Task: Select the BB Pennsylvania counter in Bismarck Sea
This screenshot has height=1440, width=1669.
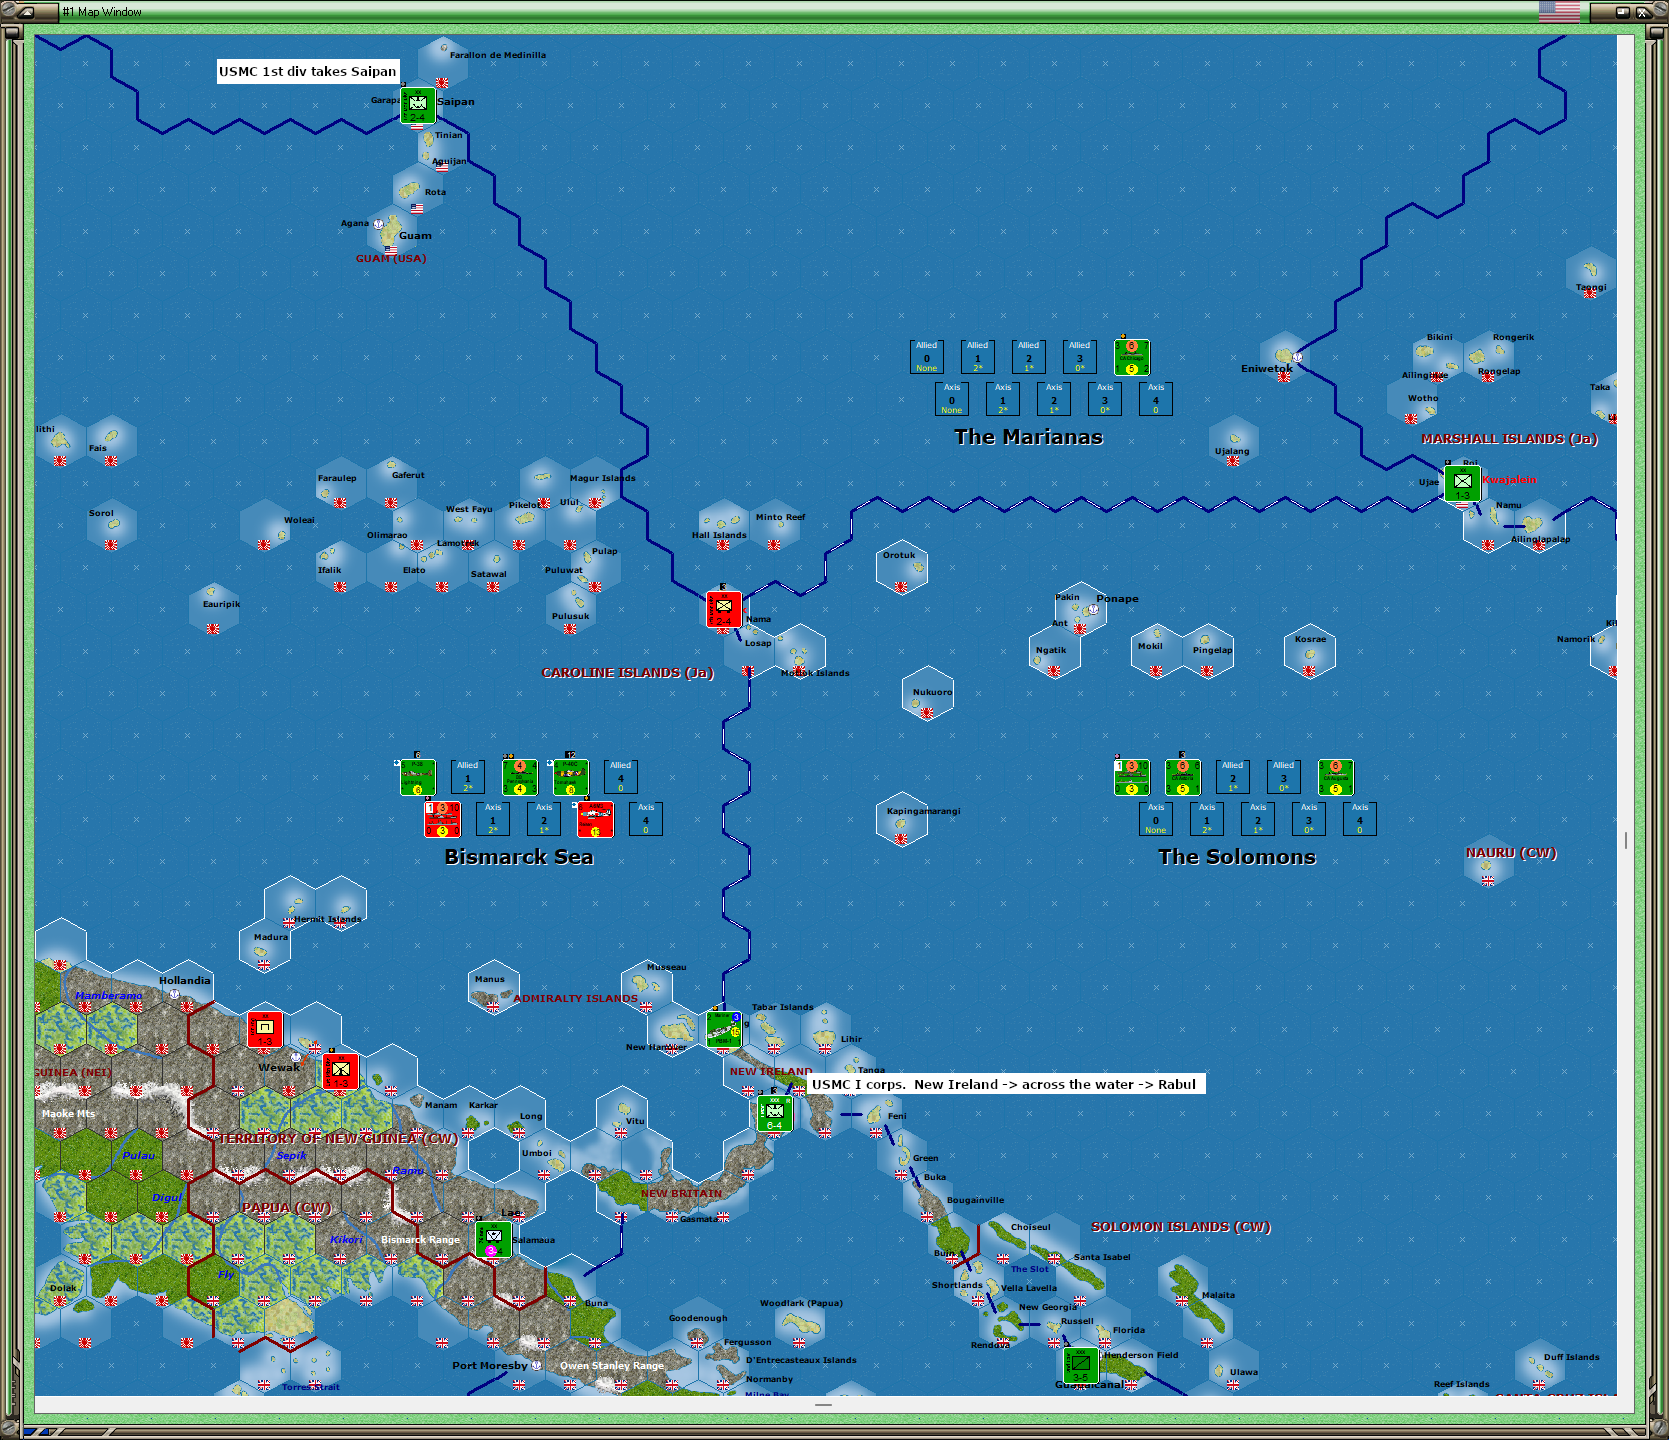Action: [x=519, y=777]
